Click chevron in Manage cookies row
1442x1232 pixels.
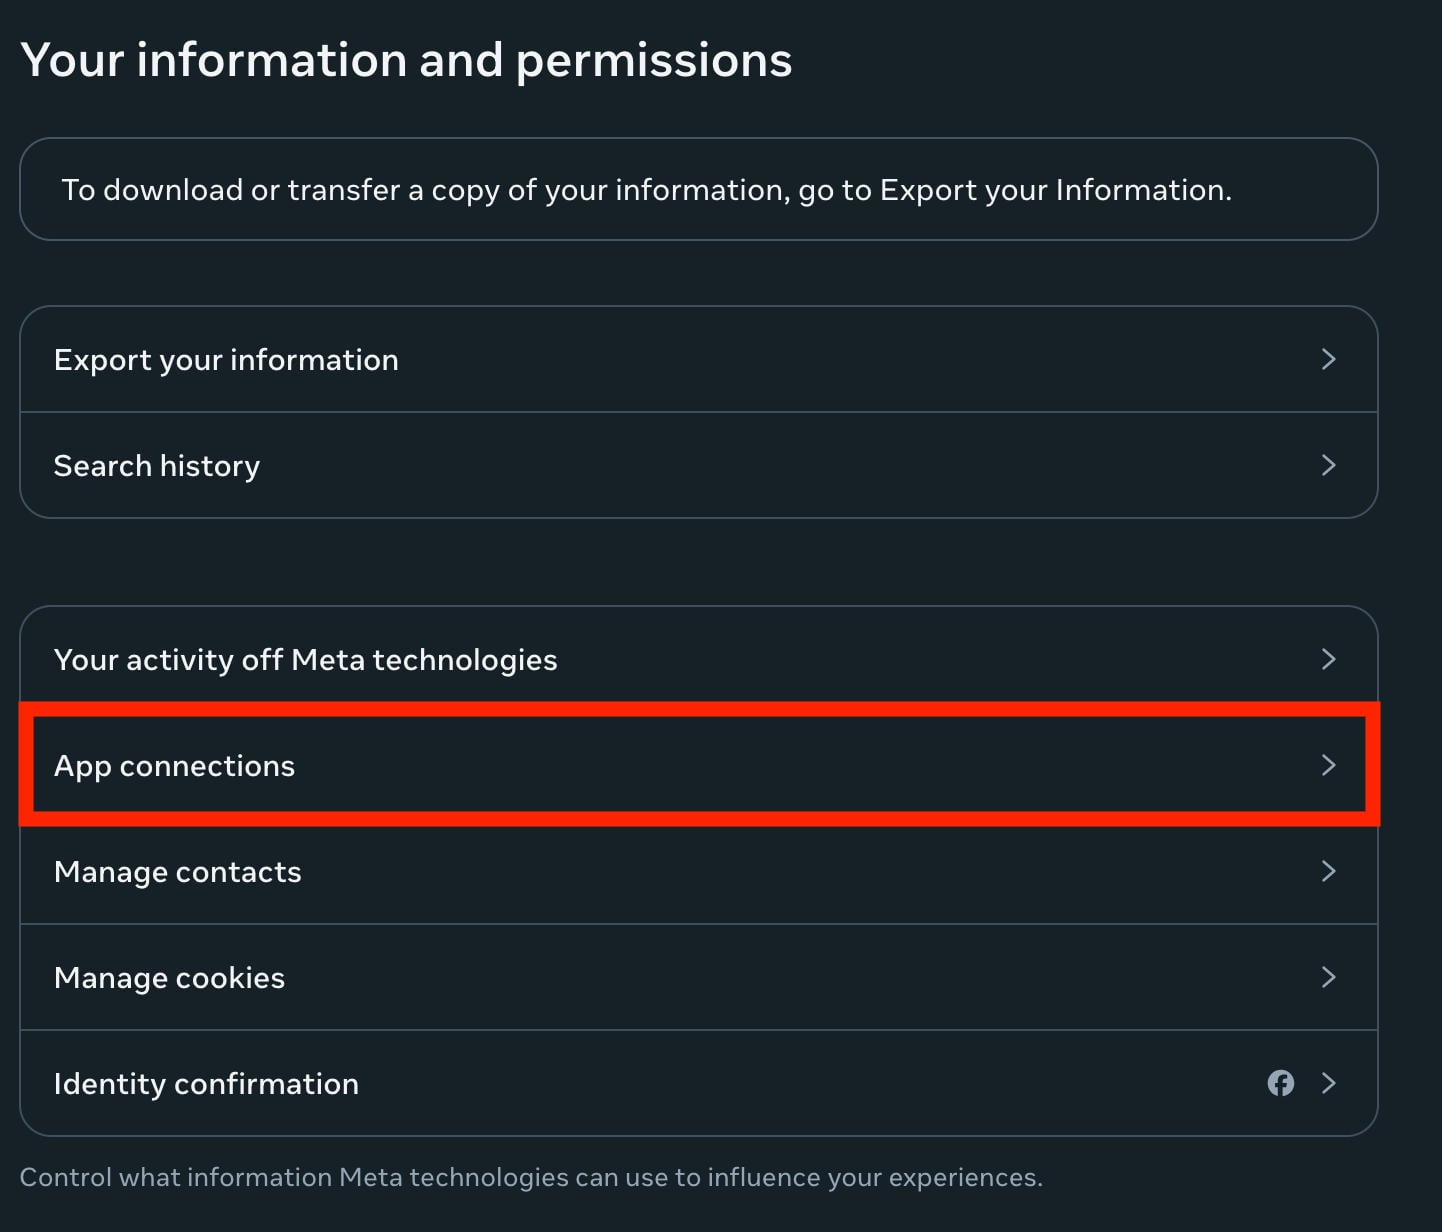tap(1329, 977)
